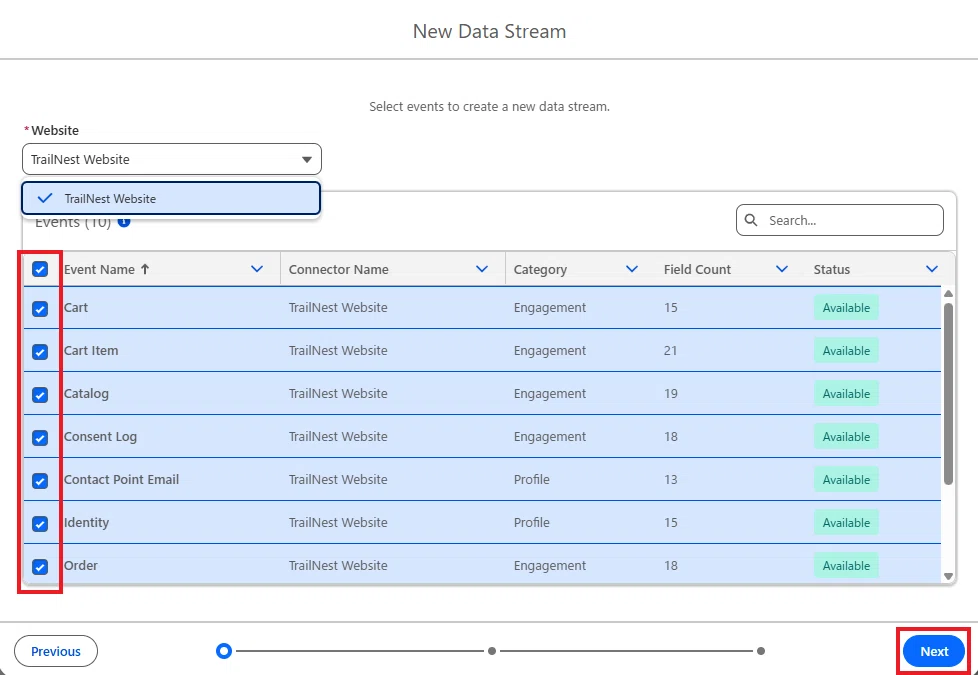Screen dimensions: 978x675
Task: Click the Event Name sort arrow
Action: tap(145, 269)
